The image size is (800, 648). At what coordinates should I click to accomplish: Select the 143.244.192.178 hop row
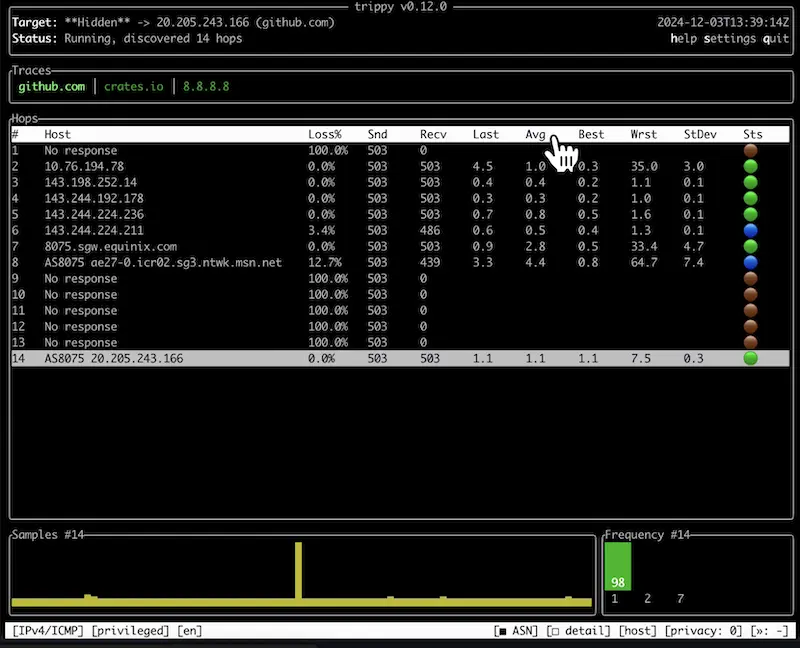[400, 198]
